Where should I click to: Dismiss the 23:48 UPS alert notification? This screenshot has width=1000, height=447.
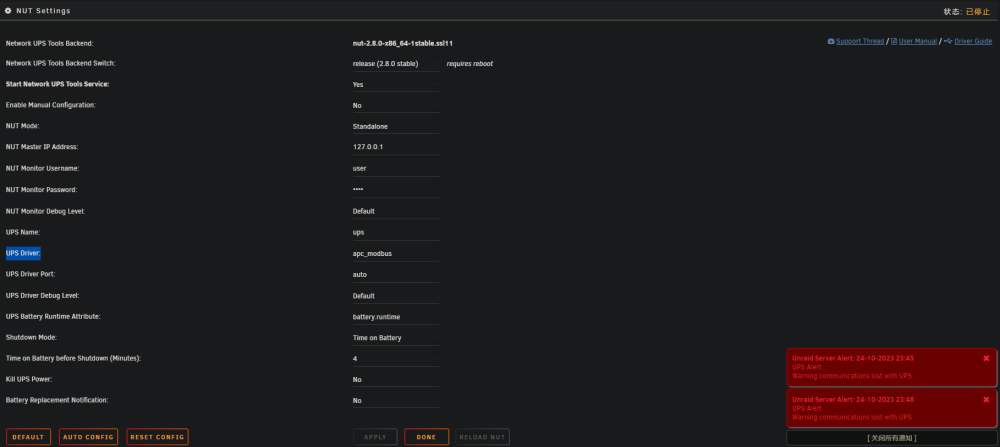986,400
